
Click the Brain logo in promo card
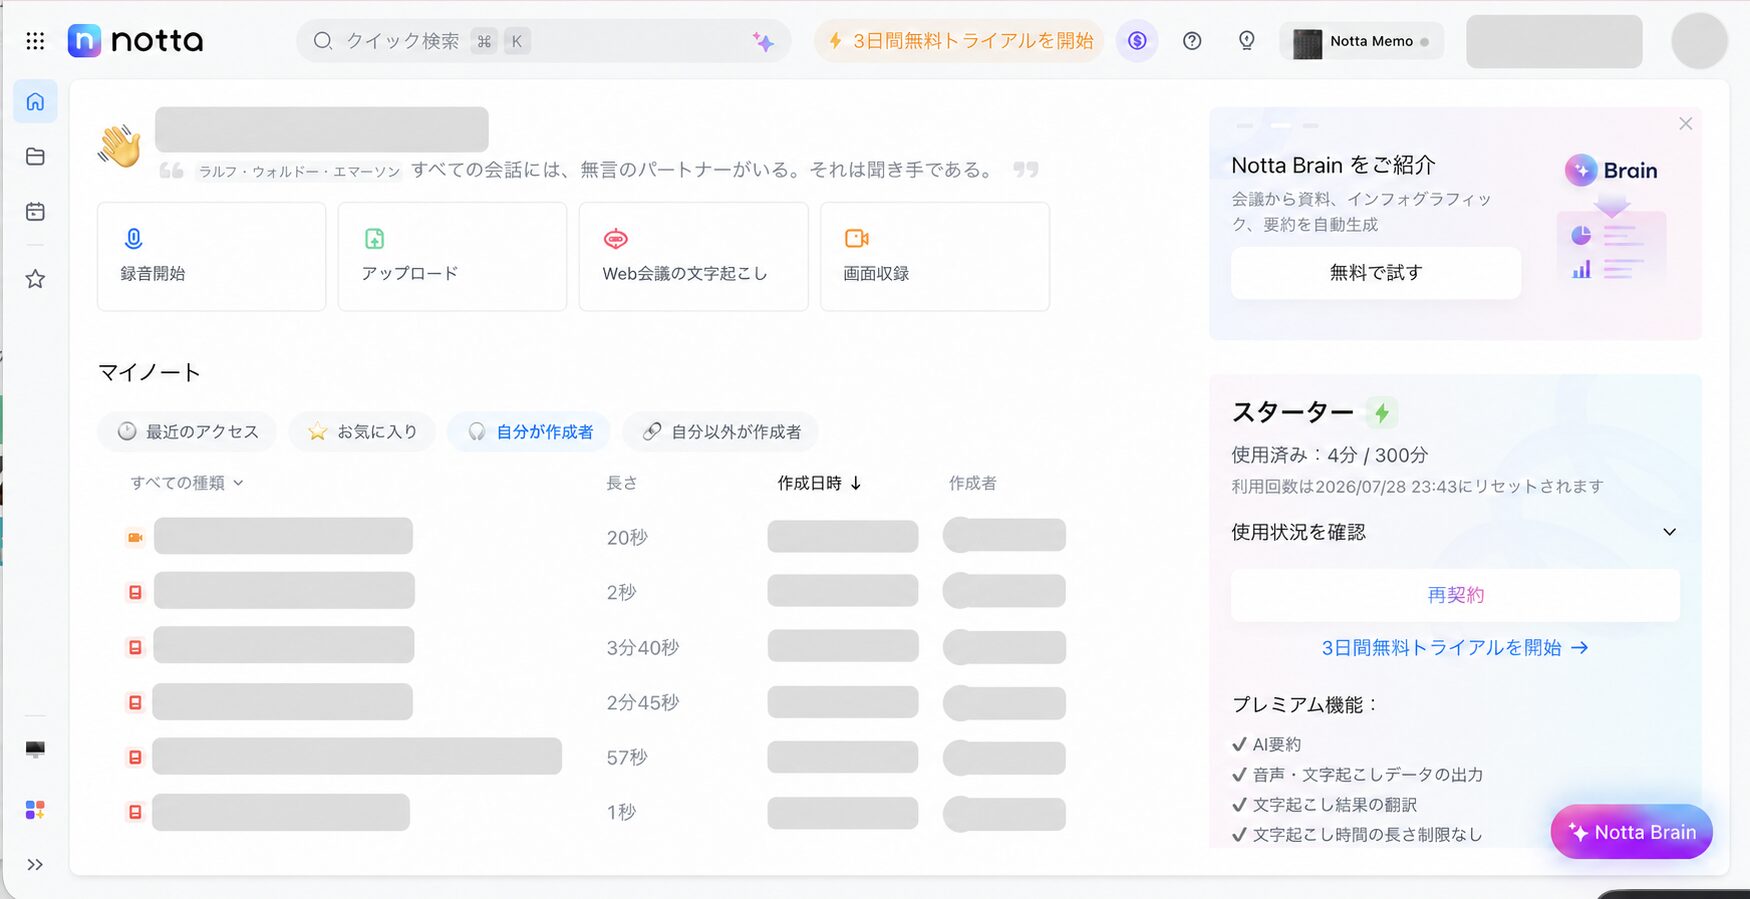point(1611,171)
